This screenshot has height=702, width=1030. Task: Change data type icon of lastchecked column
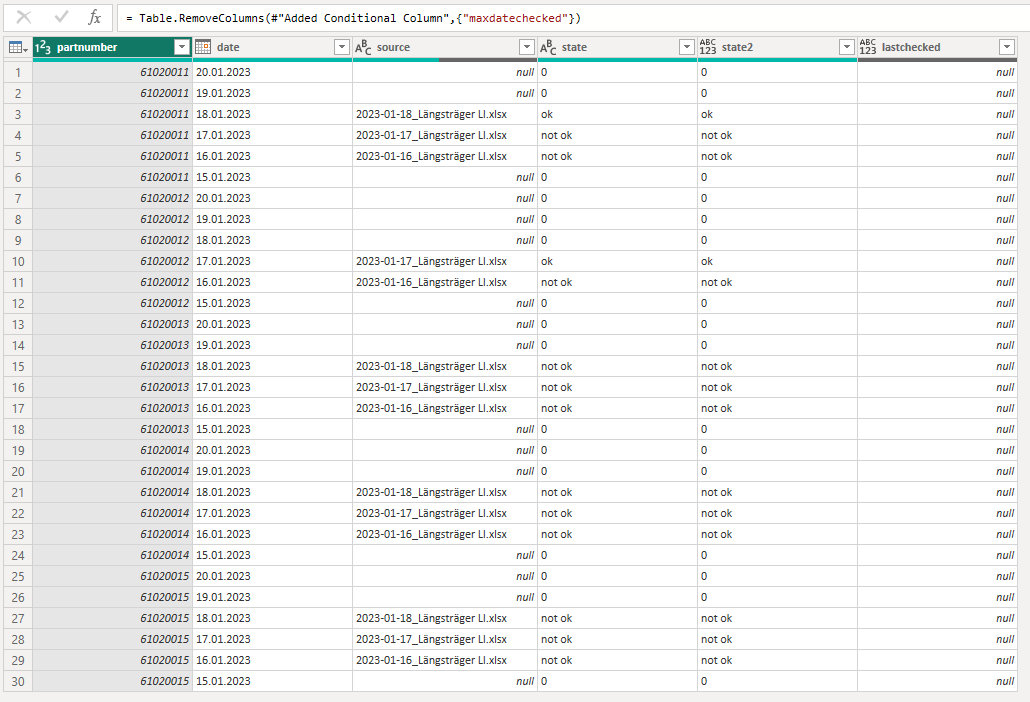point(868,47)
